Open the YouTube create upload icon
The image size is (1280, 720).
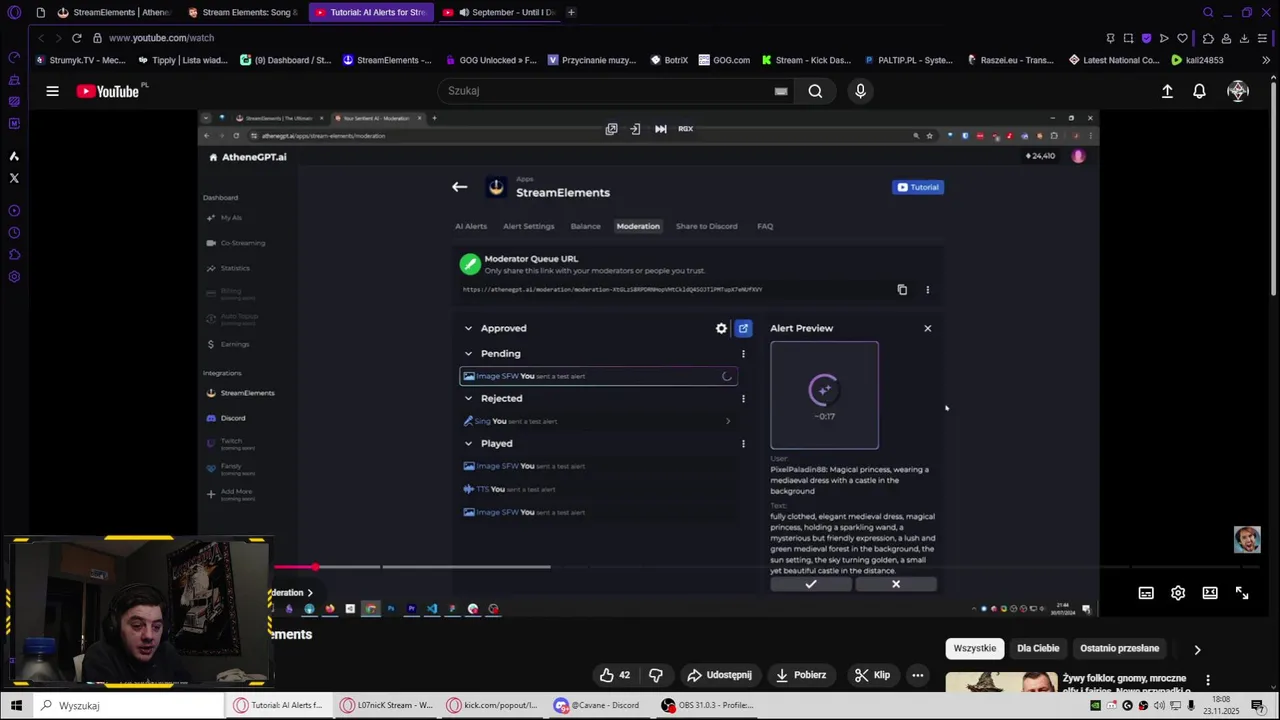pyautogui.click(x=1167, y=91)
